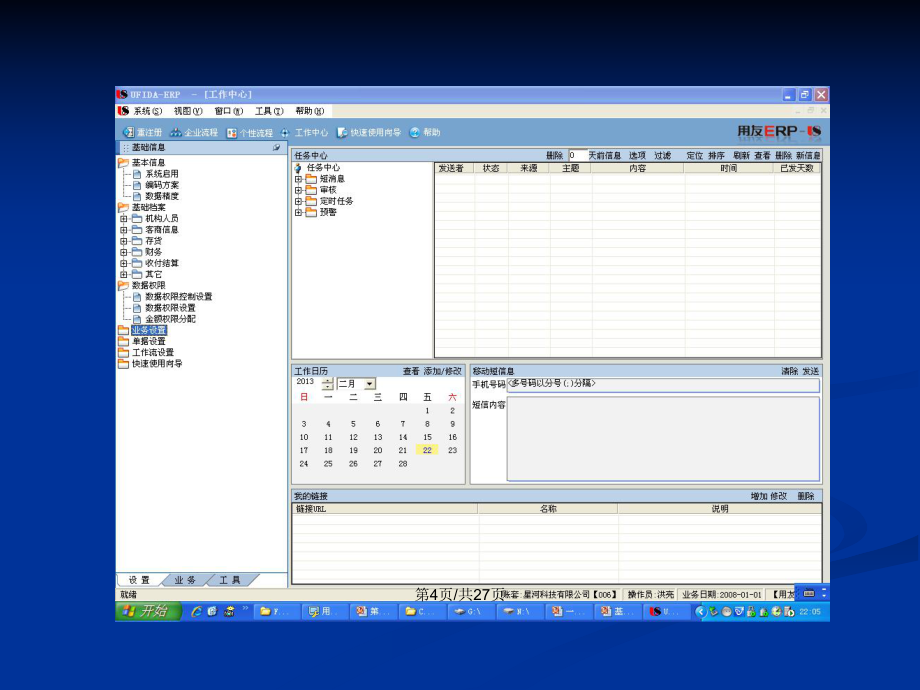Viewport: 920px width, 690px height.
Task: Click the 帮助 question mark toolbar icon
Action: point(414,132)
